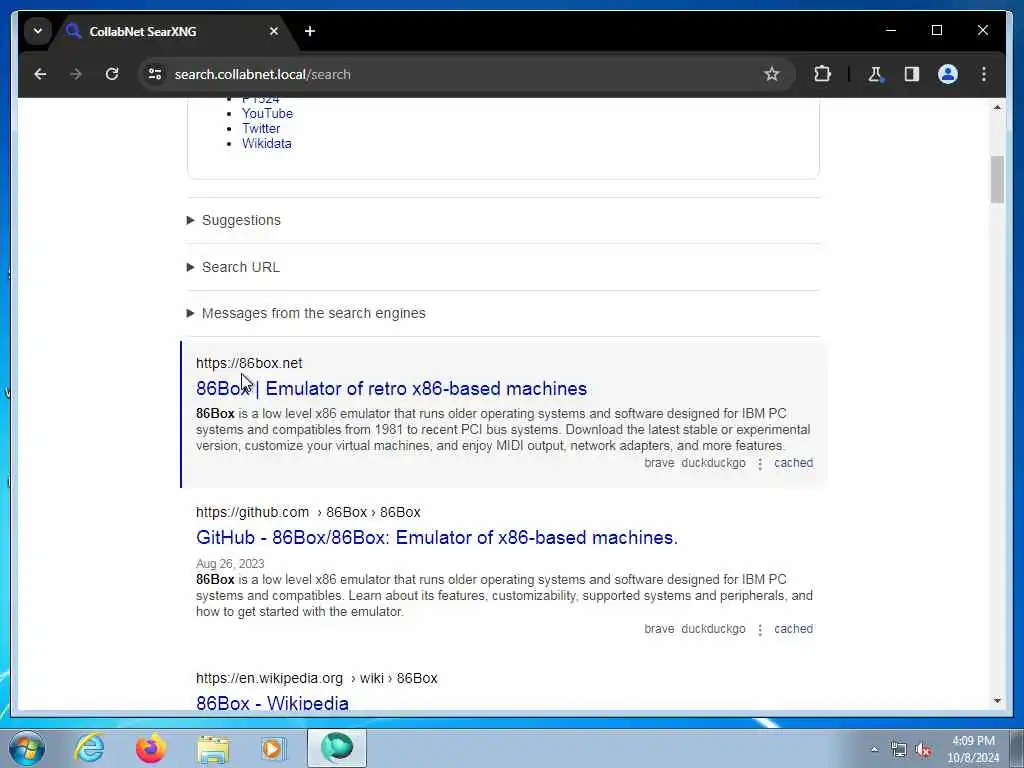The image size is (1024, 768).
Task: Open Windows Explorer from taskbar
Action: point(213,748)
